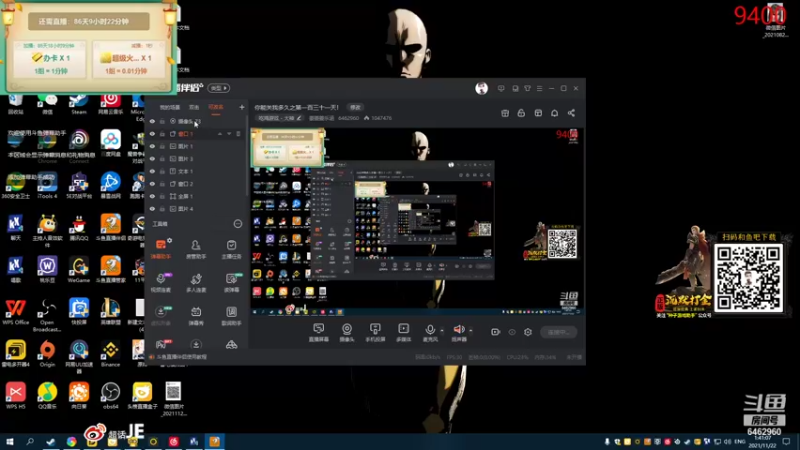
Task: Click the share icon above preview
Action: pyautogui.click(x=571, y=113)
